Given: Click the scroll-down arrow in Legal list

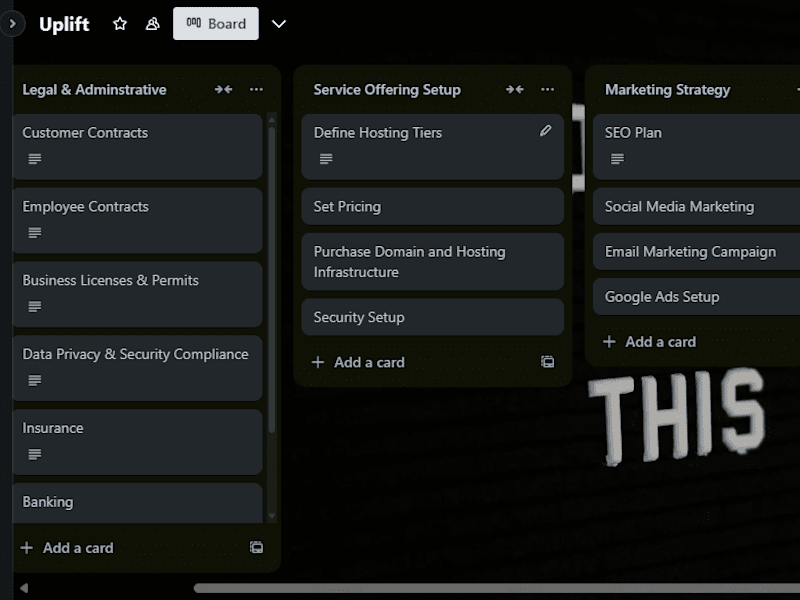Looking at the screenshot, I should 272,516.
